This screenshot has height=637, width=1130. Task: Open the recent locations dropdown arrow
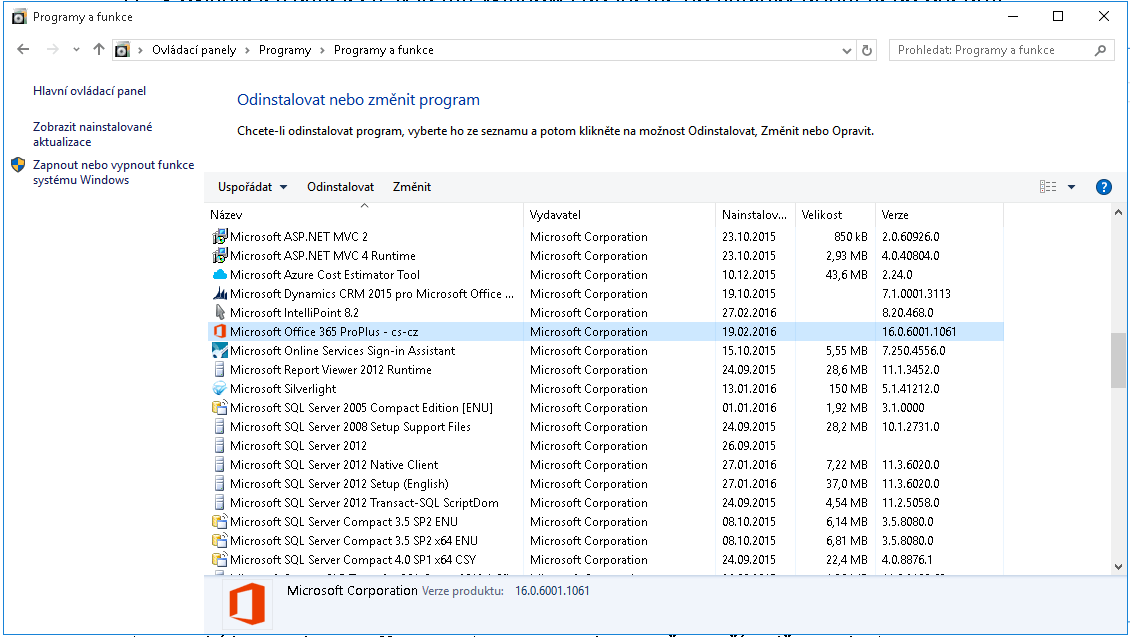pos(76,50)
